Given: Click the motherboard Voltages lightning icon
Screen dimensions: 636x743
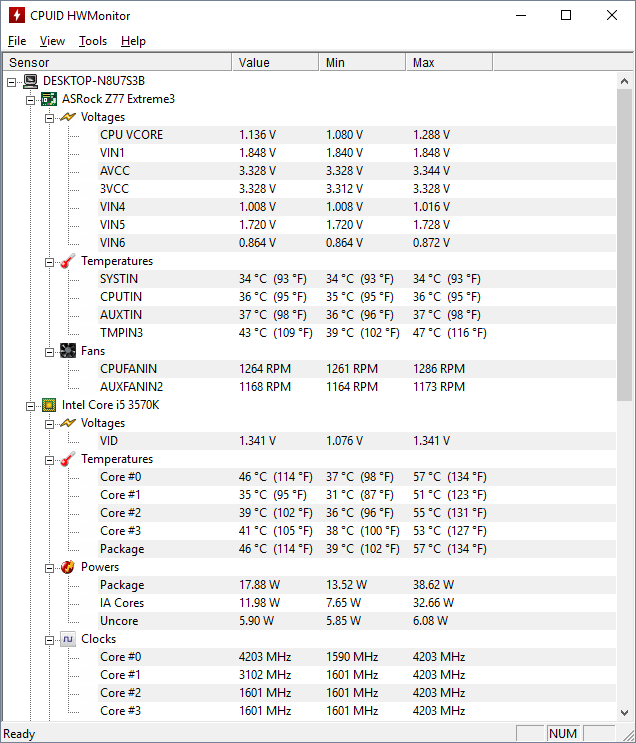Looking at the screenshot, I should coord(68,117).
